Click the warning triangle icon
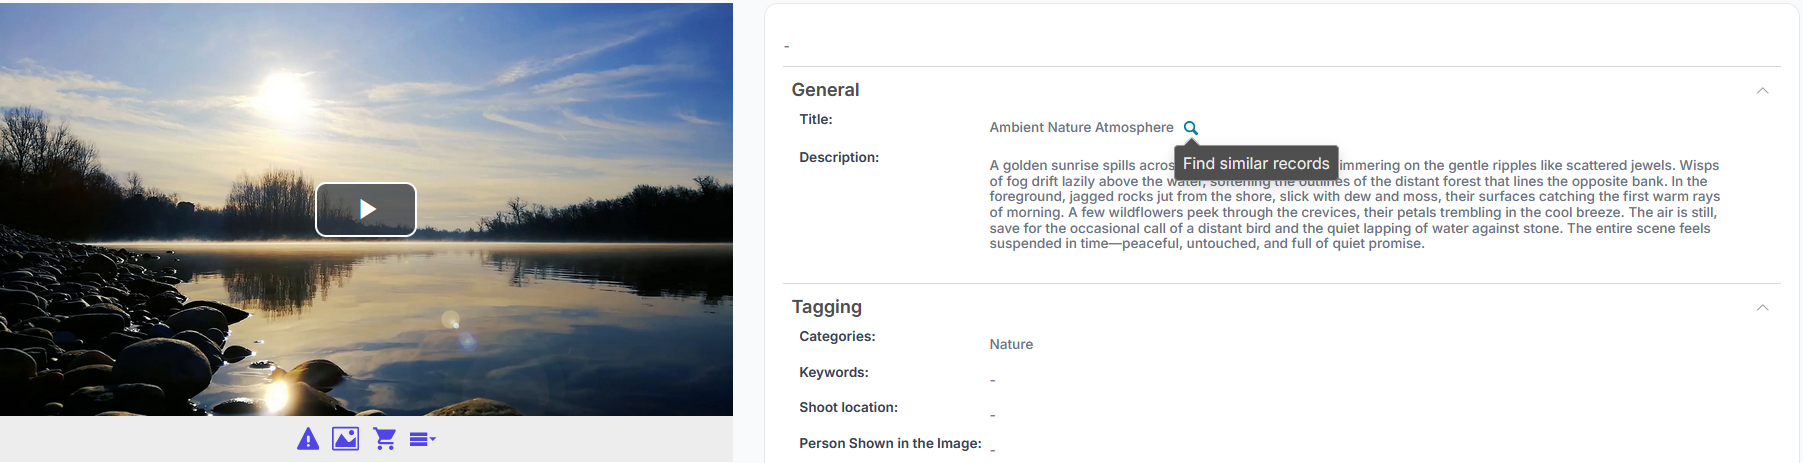 308,439
